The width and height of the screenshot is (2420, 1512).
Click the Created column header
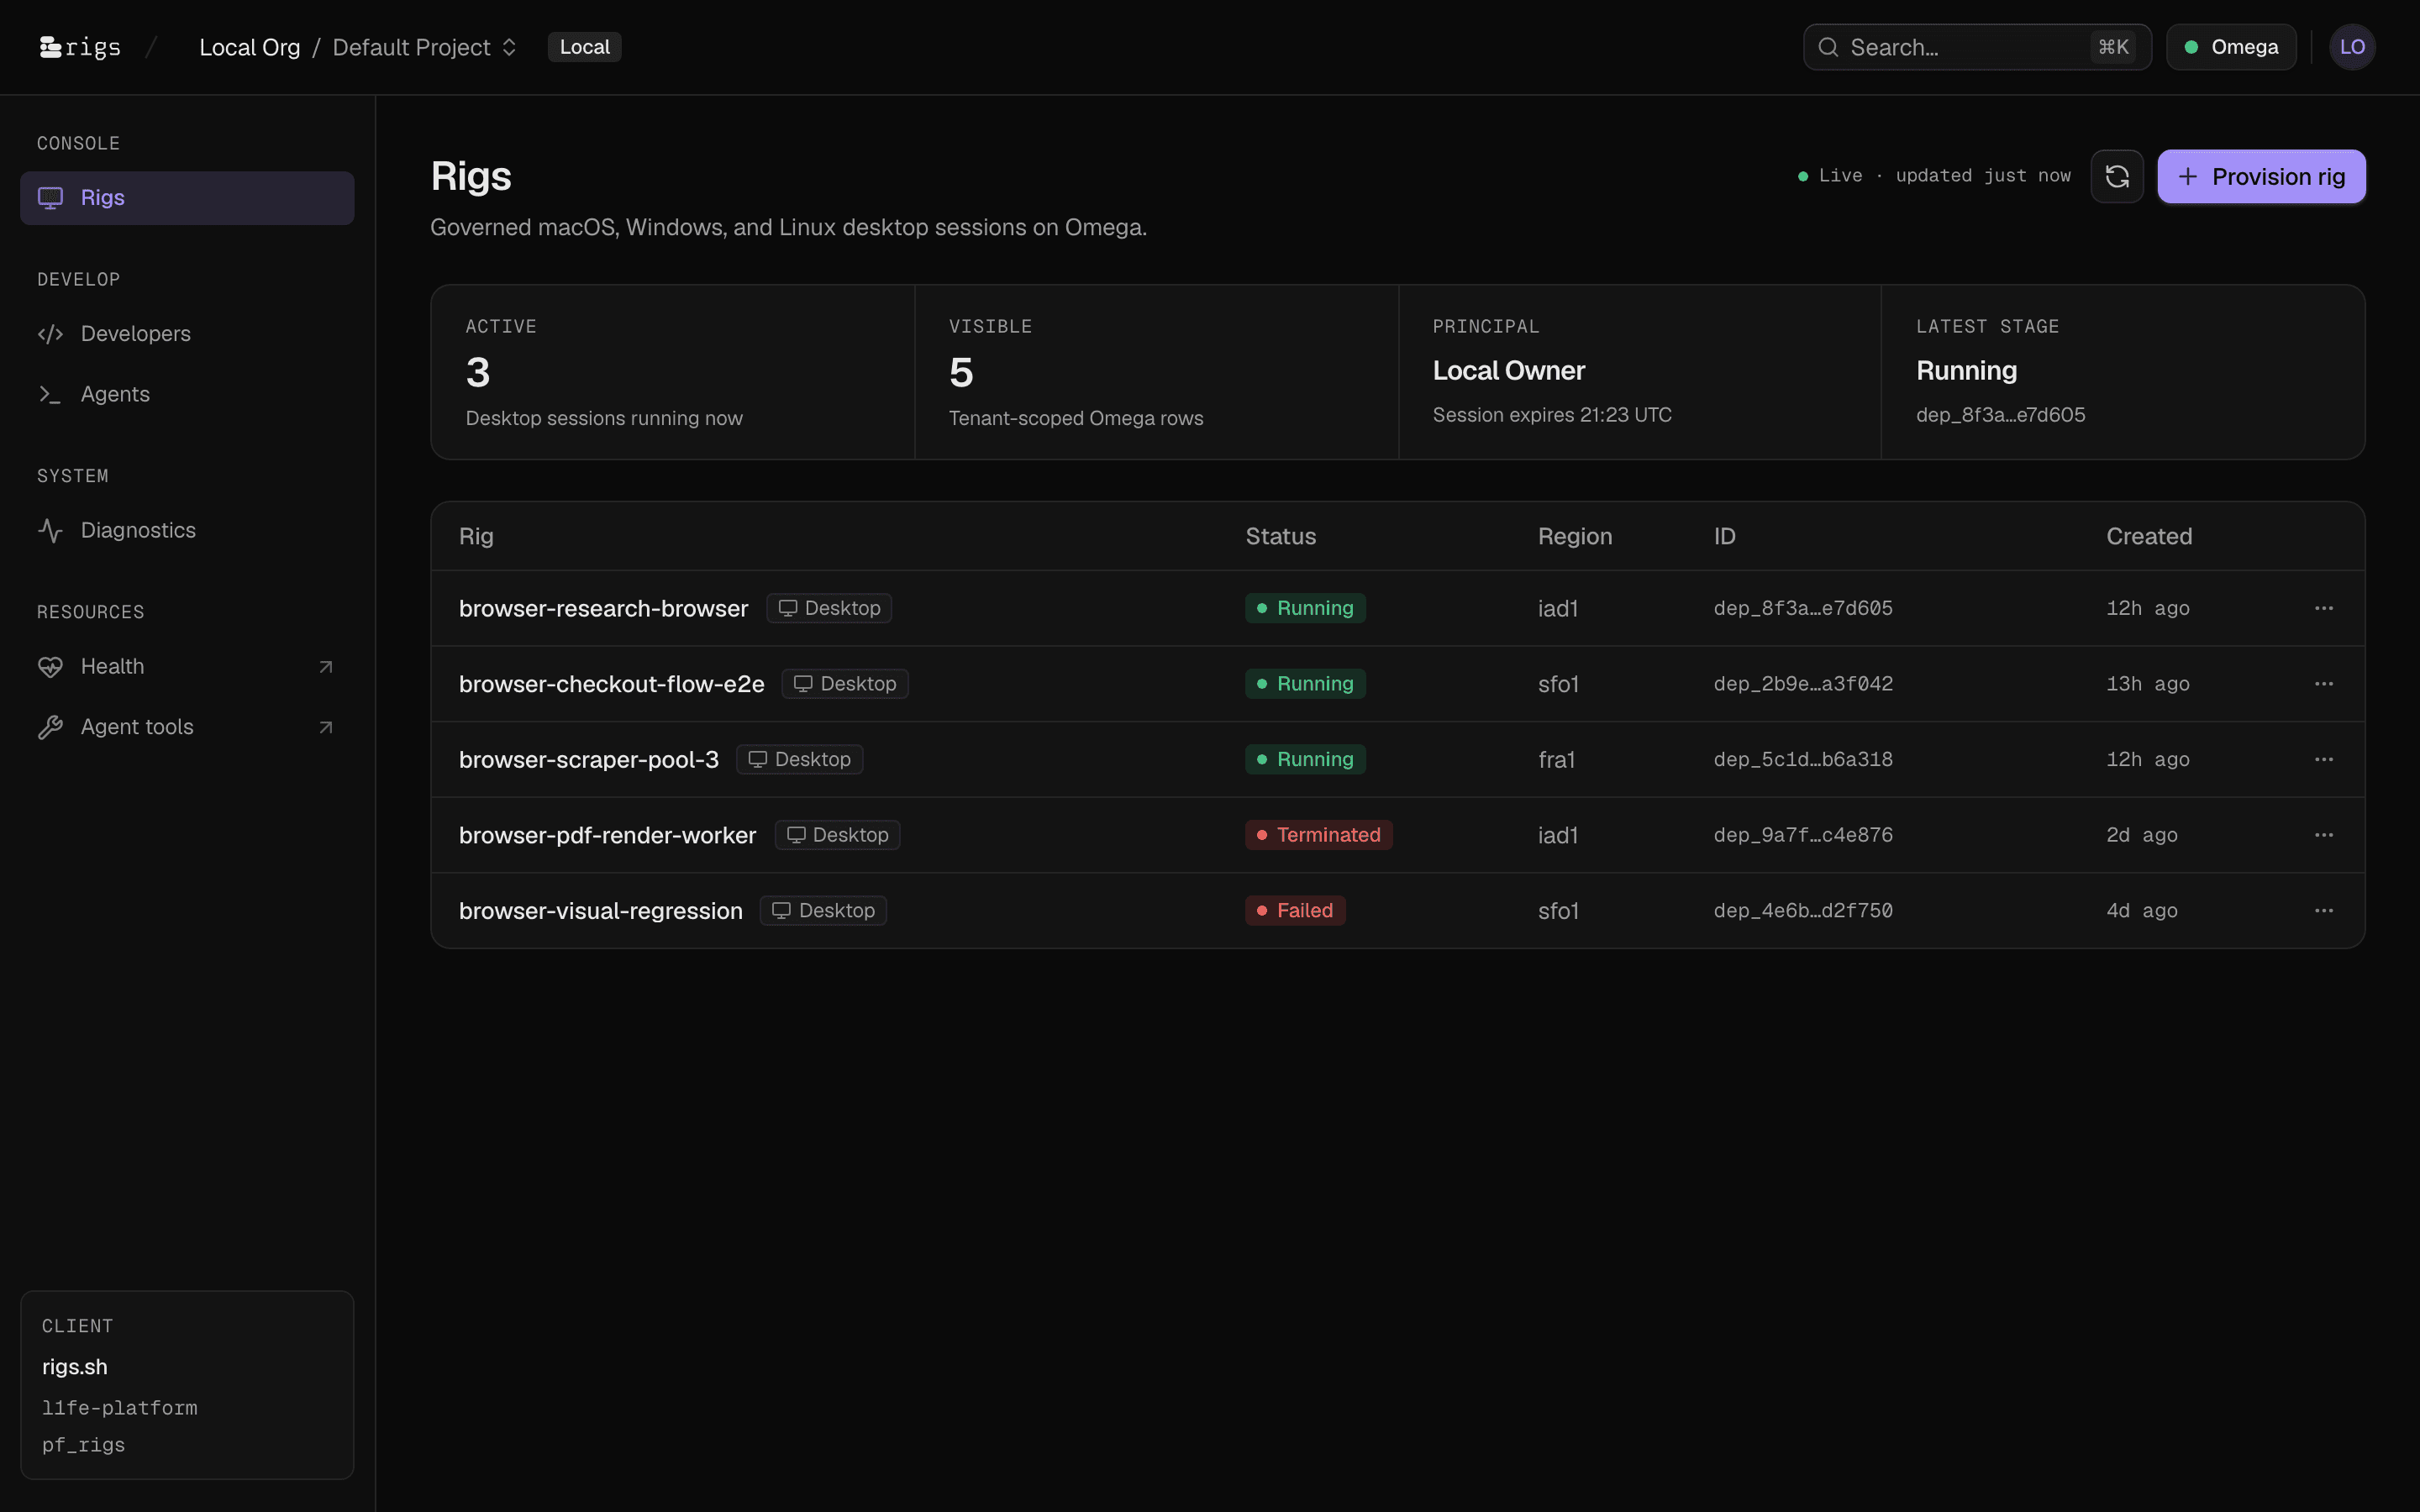click(2149, 536)
